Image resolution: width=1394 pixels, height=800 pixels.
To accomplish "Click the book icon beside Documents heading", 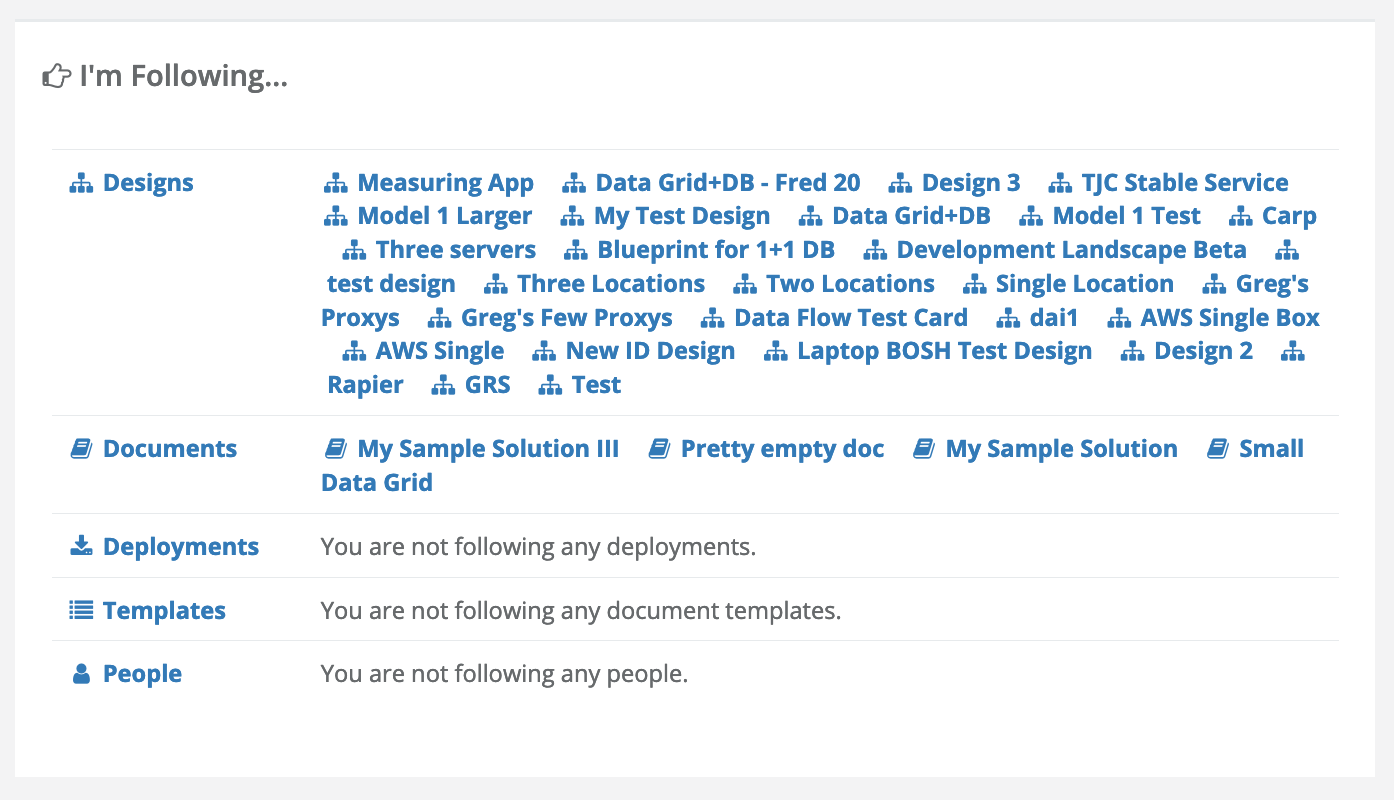I will 81,450.
